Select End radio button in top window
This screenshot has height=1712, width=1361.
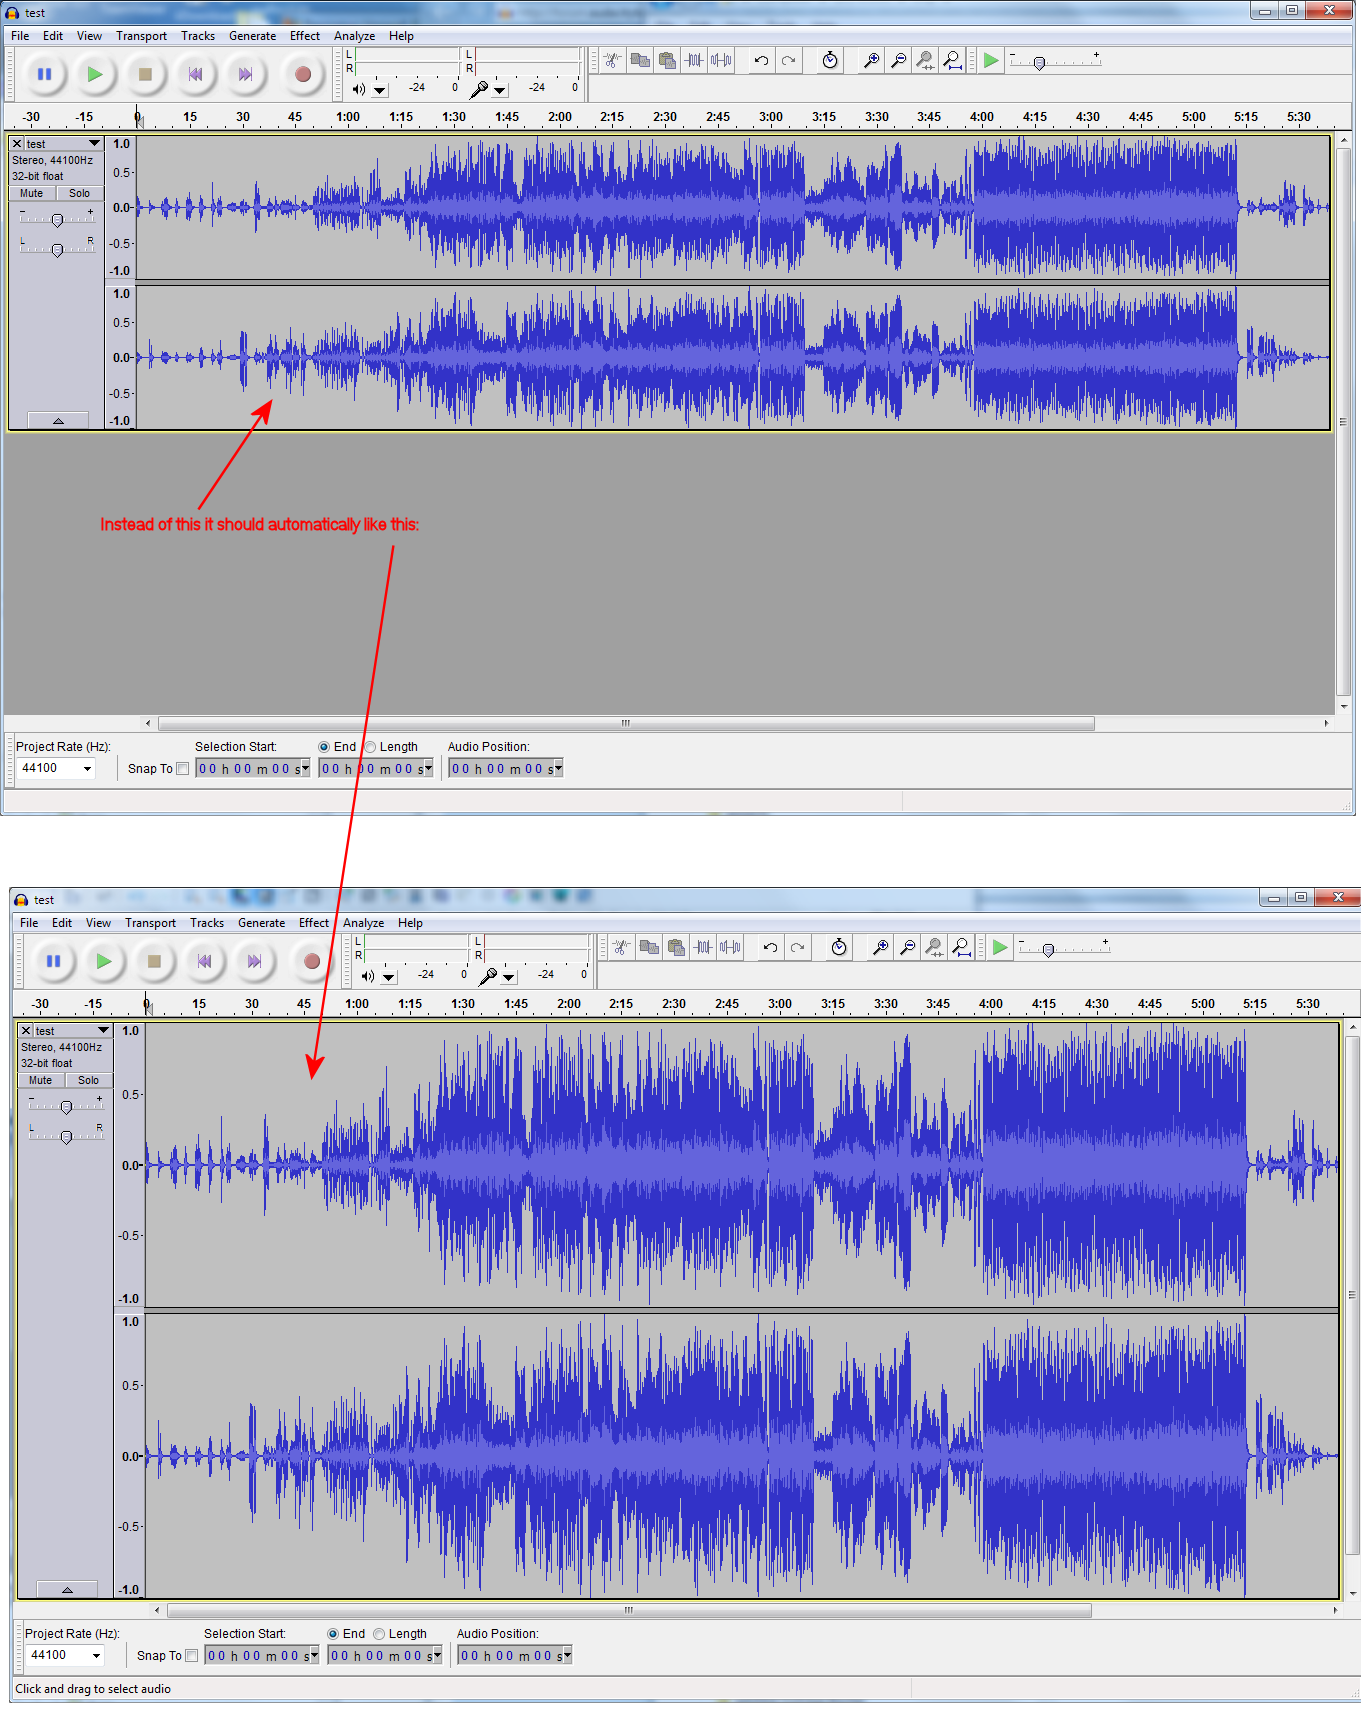(324, 747)
